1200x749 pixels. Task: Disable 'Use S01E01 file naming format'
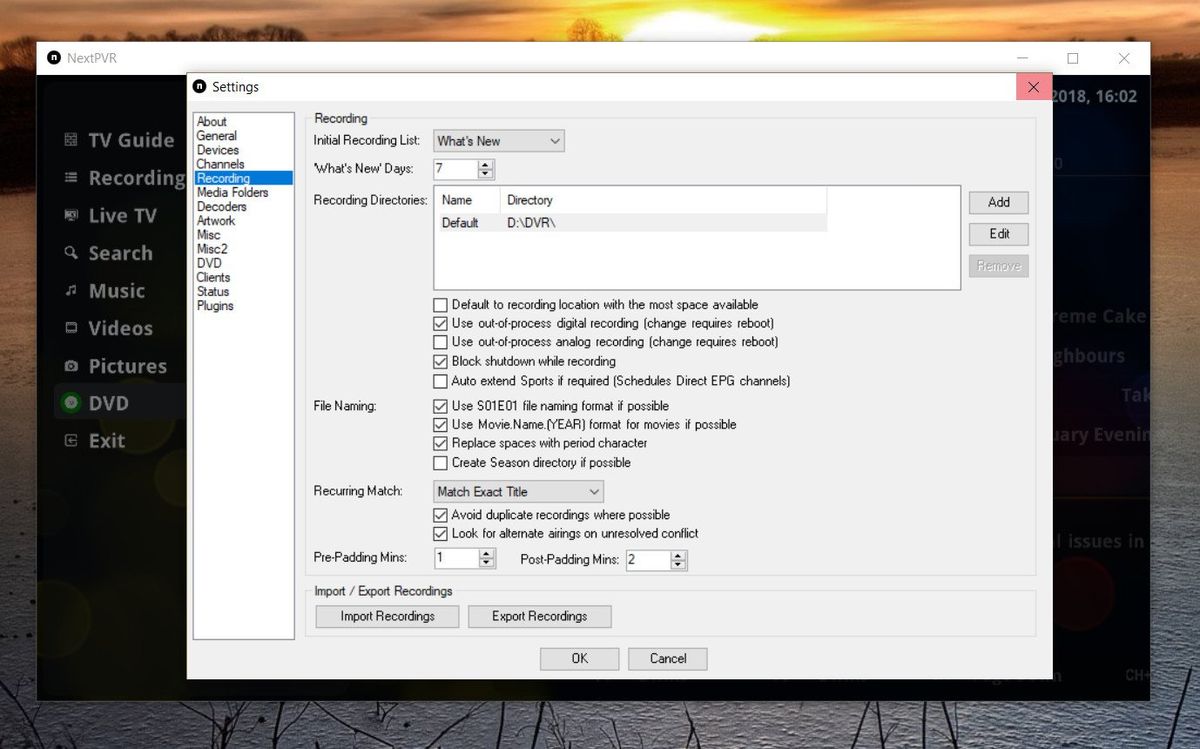[440, 406]
